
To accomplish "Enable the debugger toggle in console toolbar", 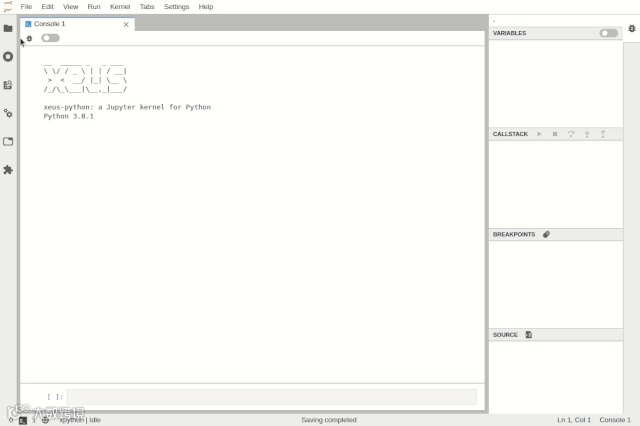I will click(x=50, y=38).
